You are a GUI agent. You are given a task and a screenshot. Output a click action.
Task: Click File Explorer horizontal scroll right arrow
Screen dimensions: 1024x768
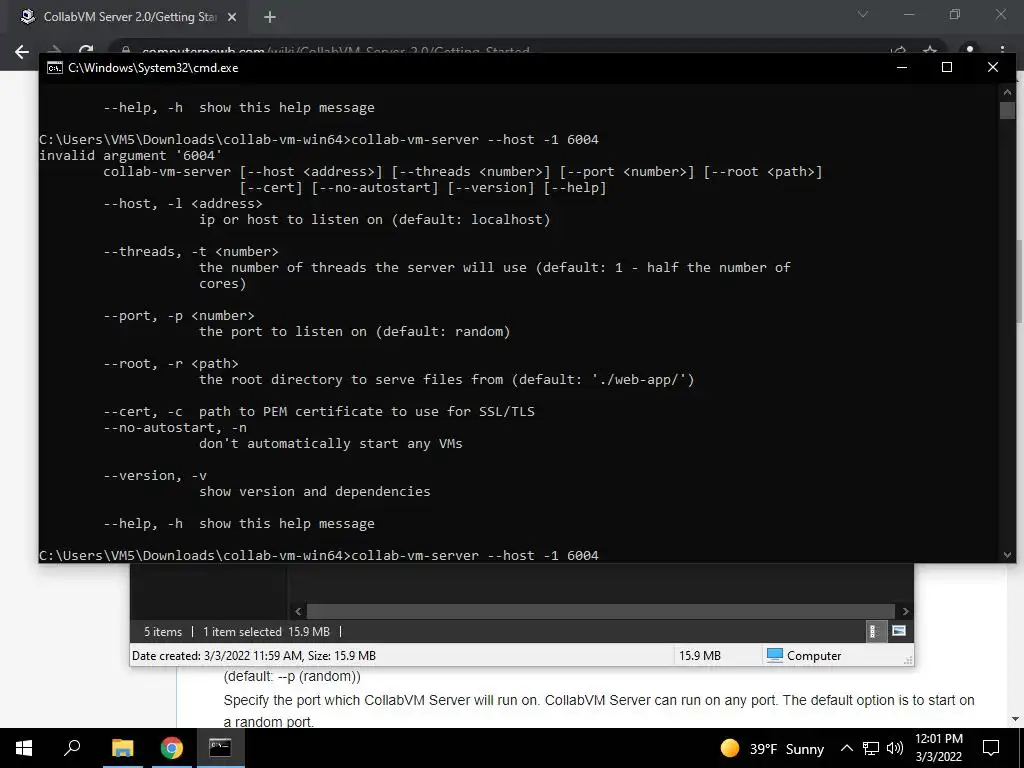point(905,611)
